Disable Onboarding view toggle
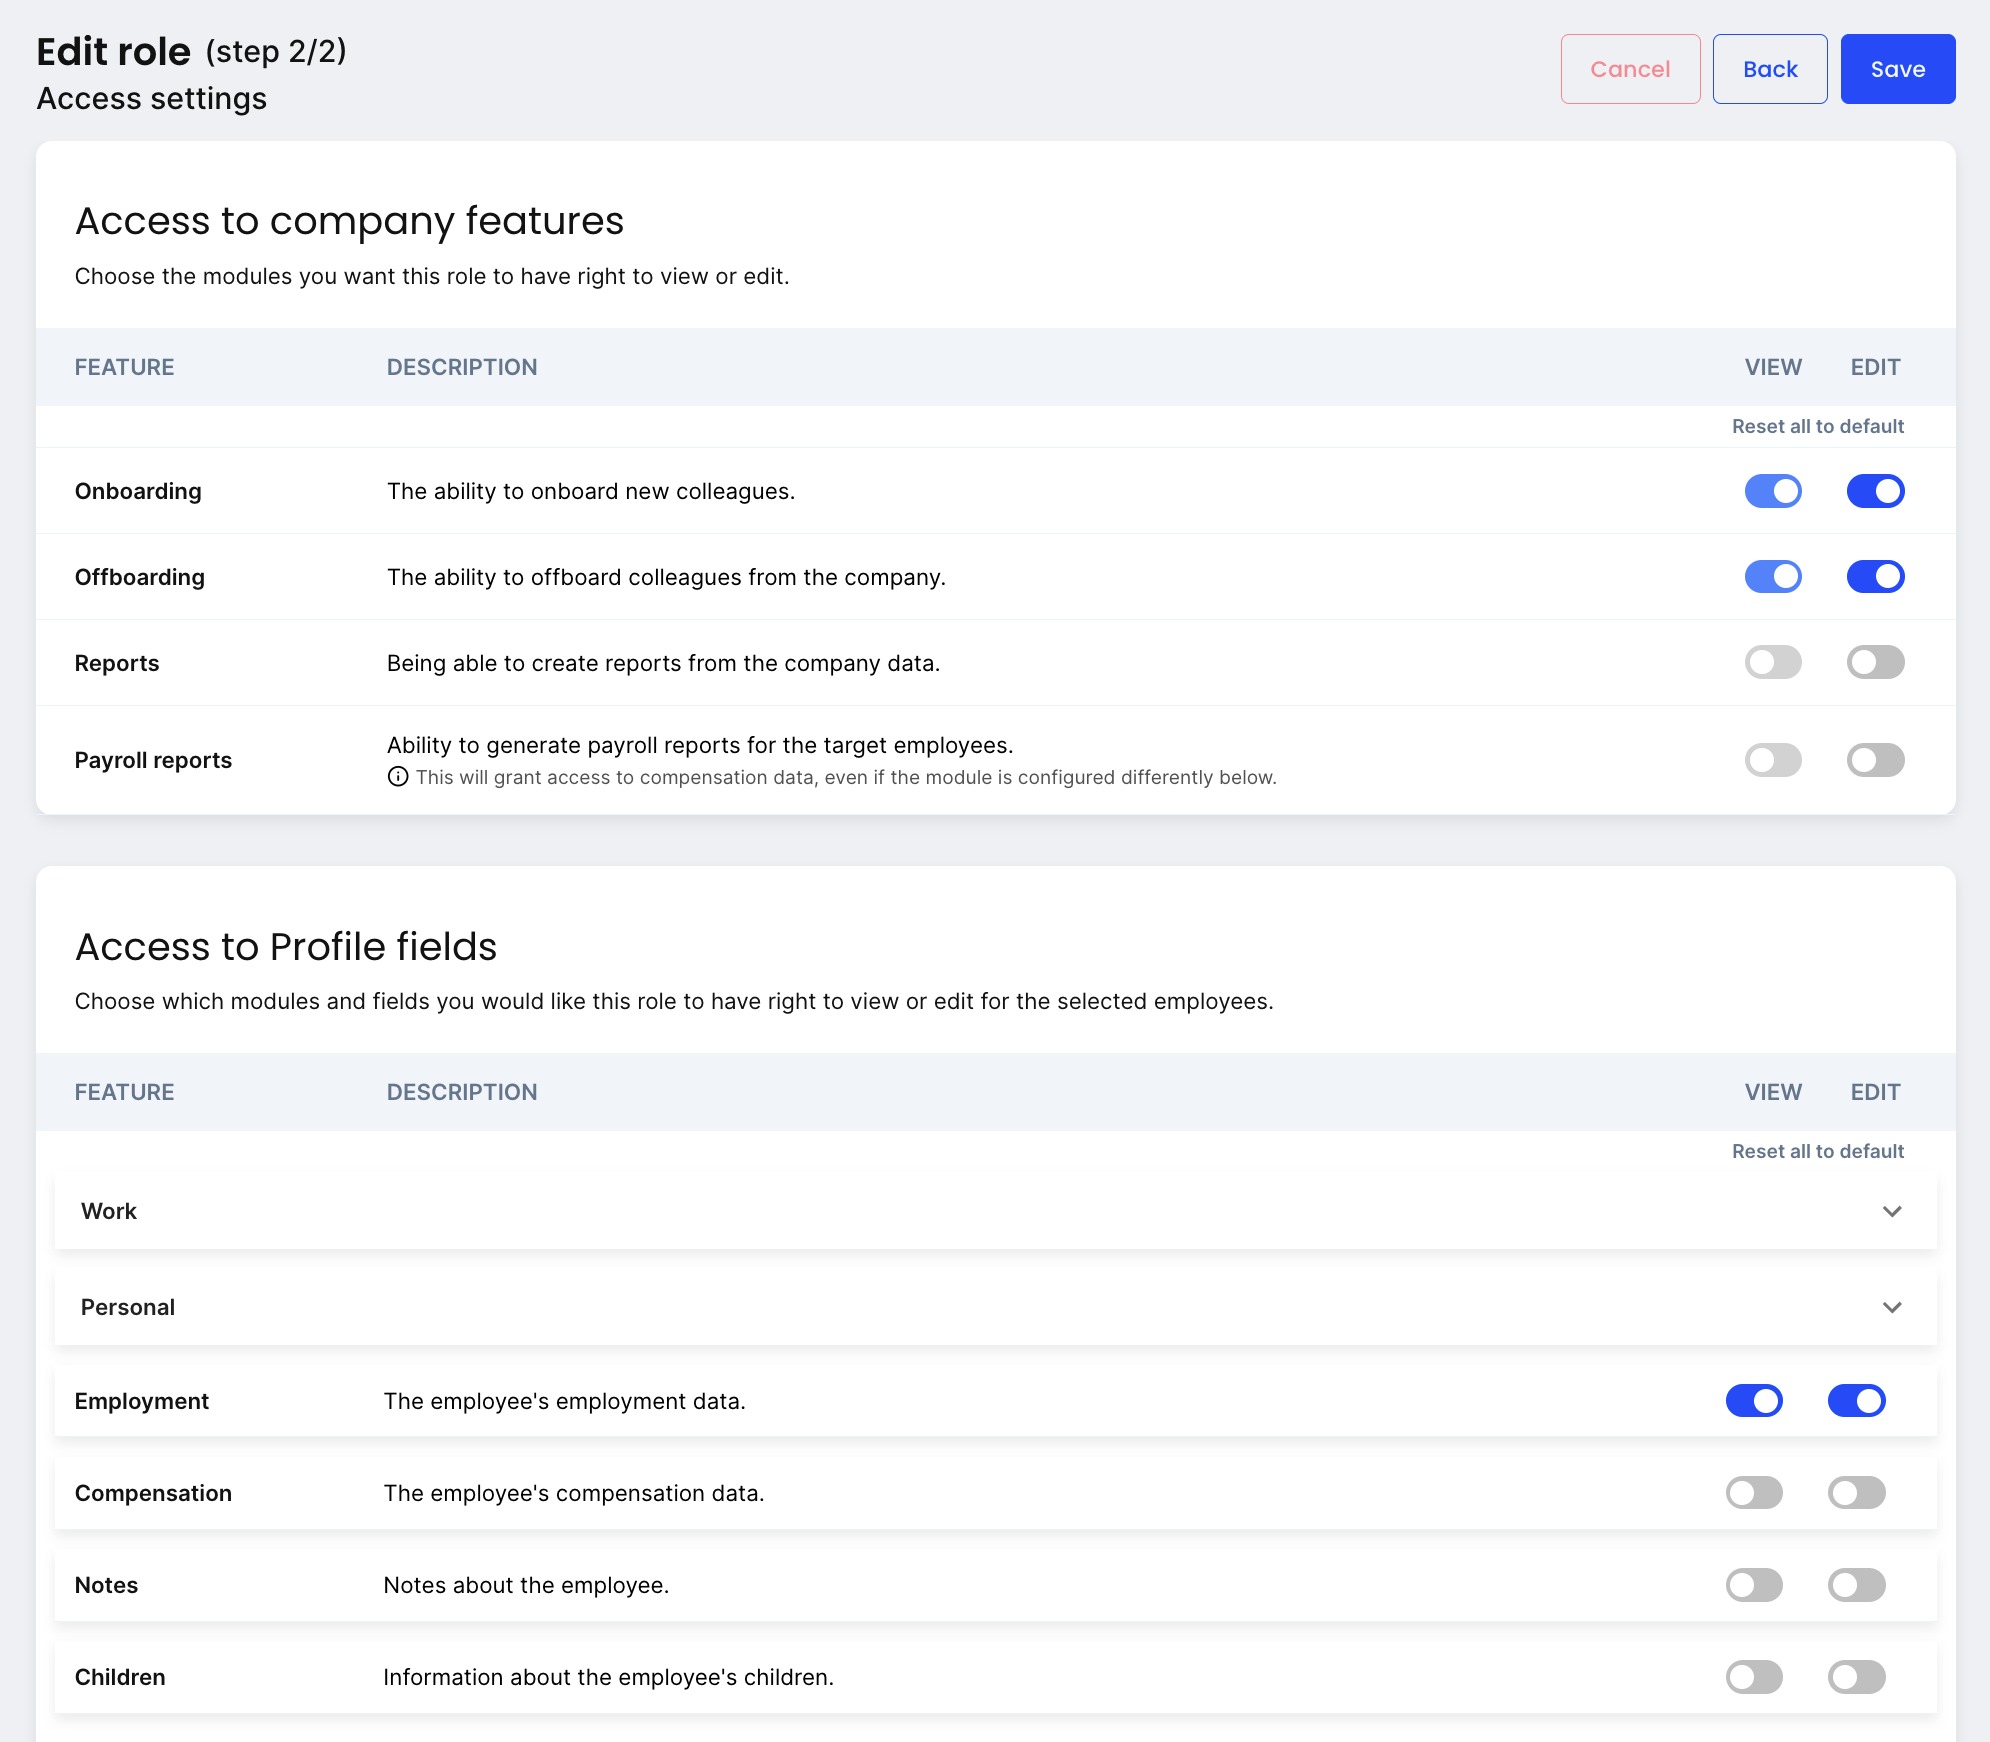 click(1773, 491)
